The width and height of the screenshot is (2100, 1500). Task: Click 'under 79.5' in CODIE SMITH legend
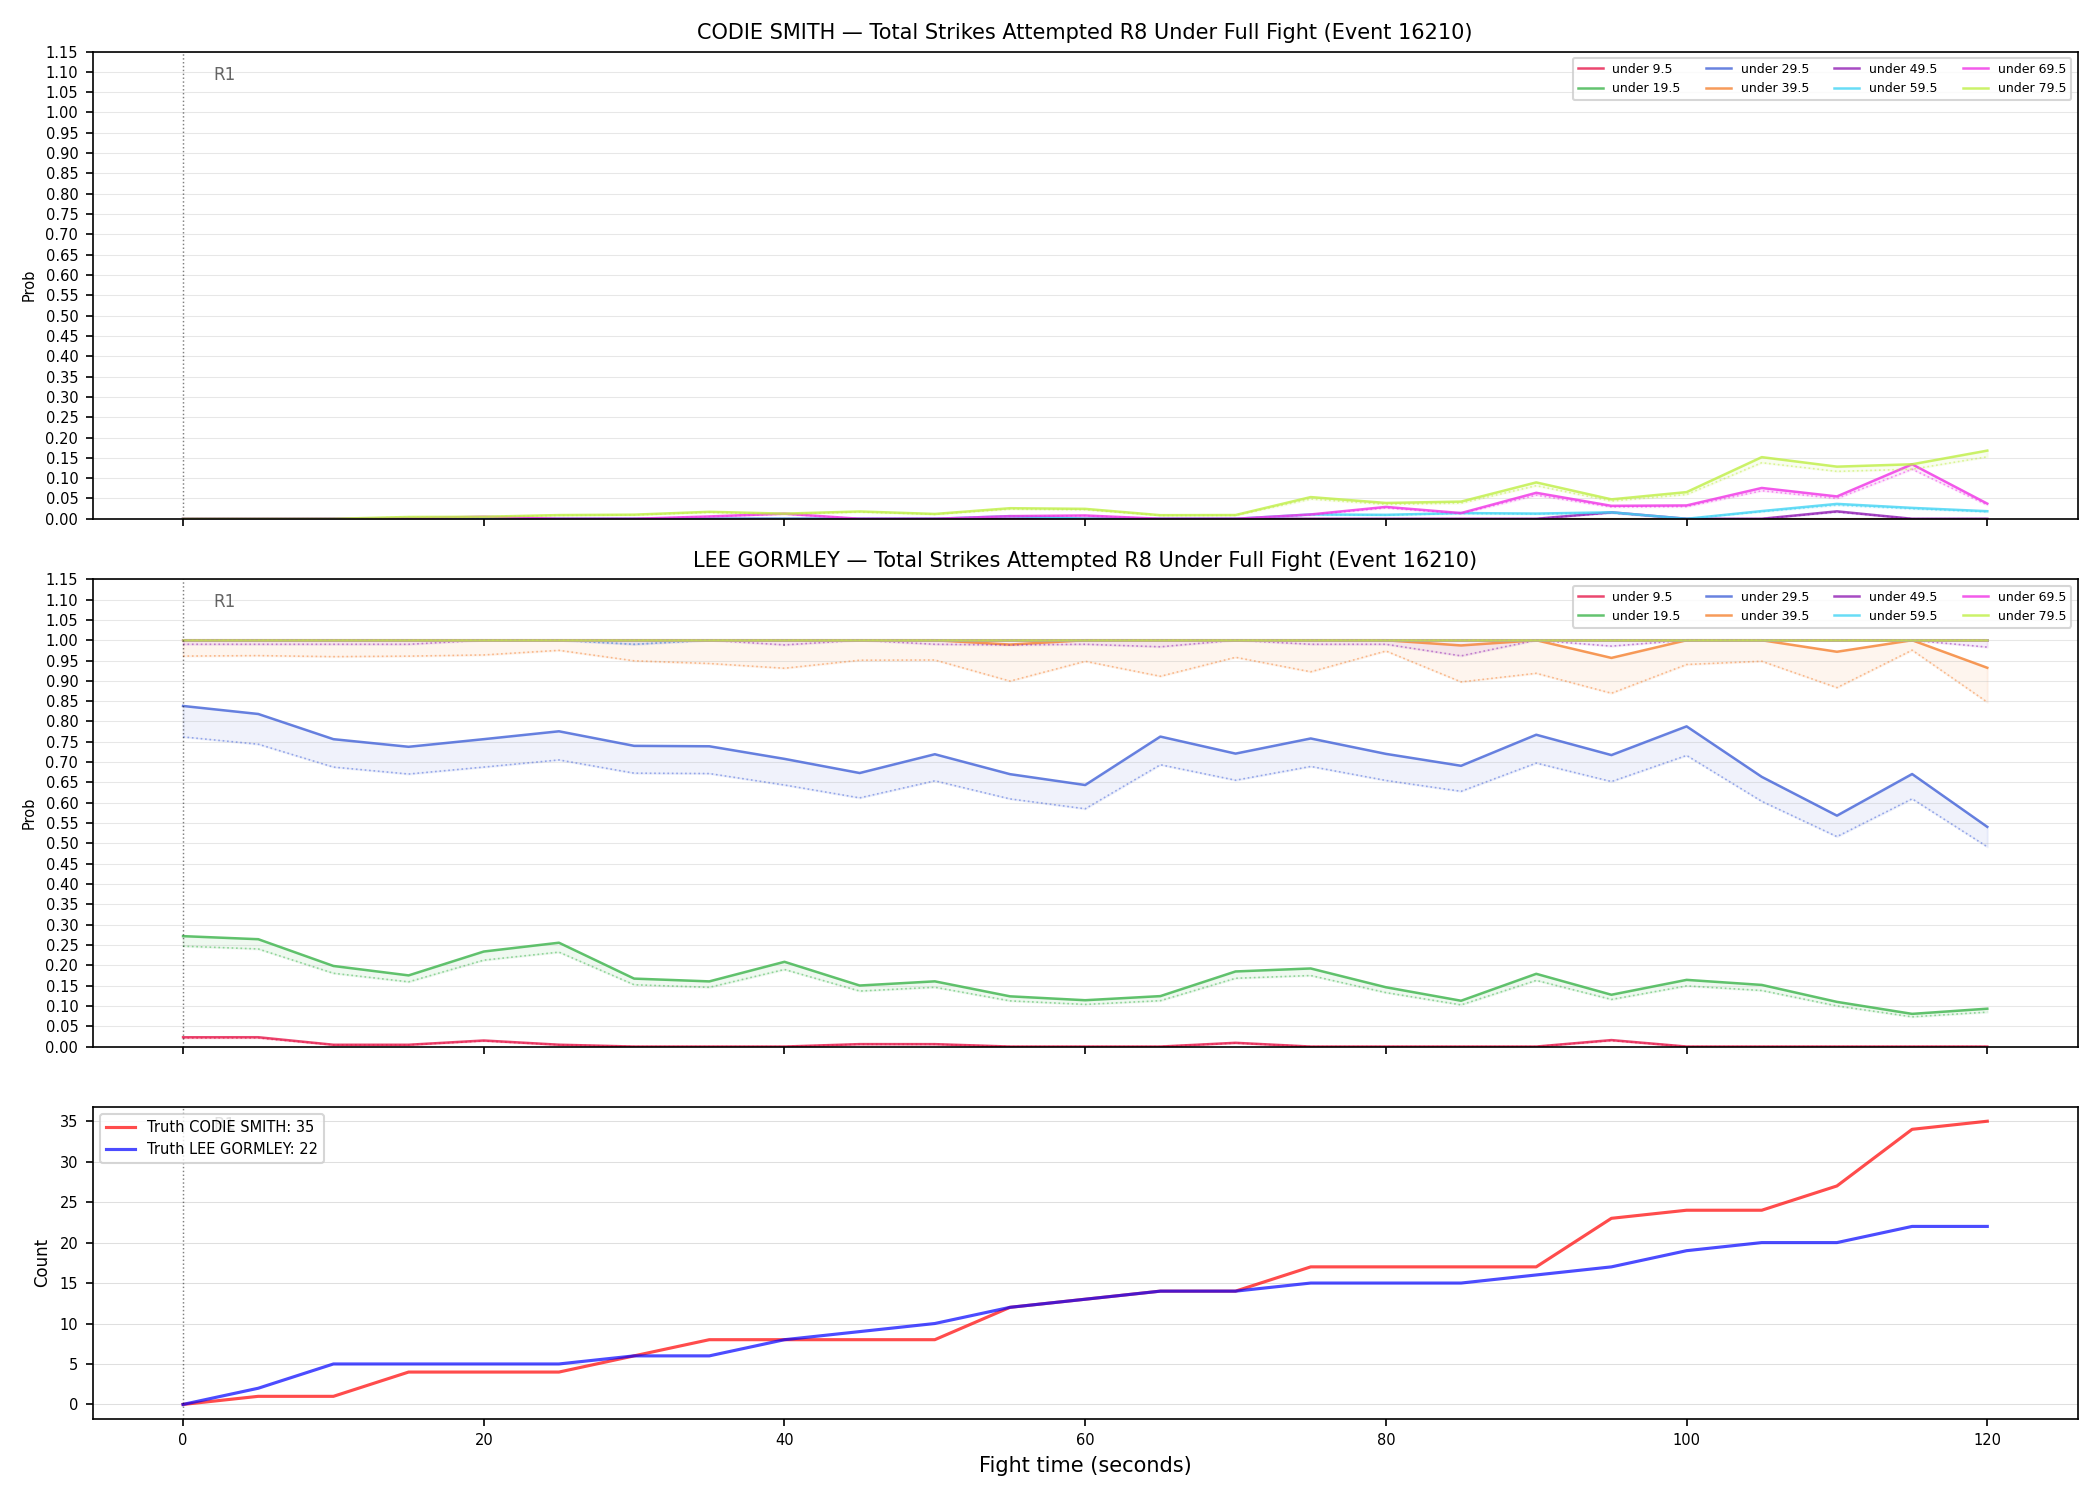(2032, 88)
